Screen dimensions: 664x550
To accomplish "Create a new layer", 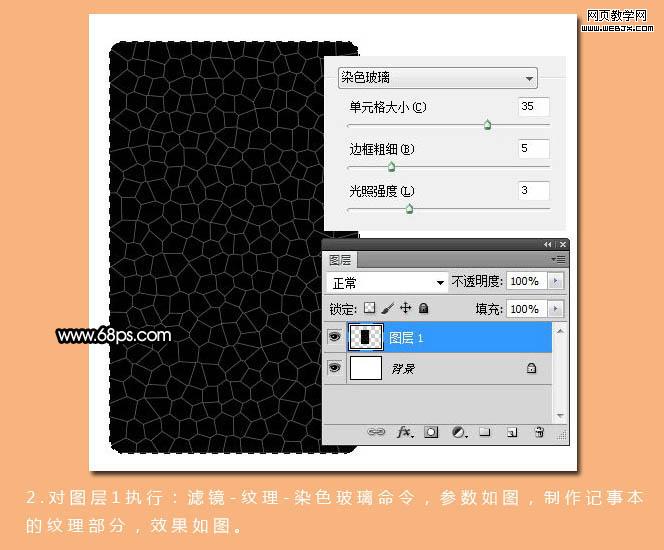I will coord(512,432).
